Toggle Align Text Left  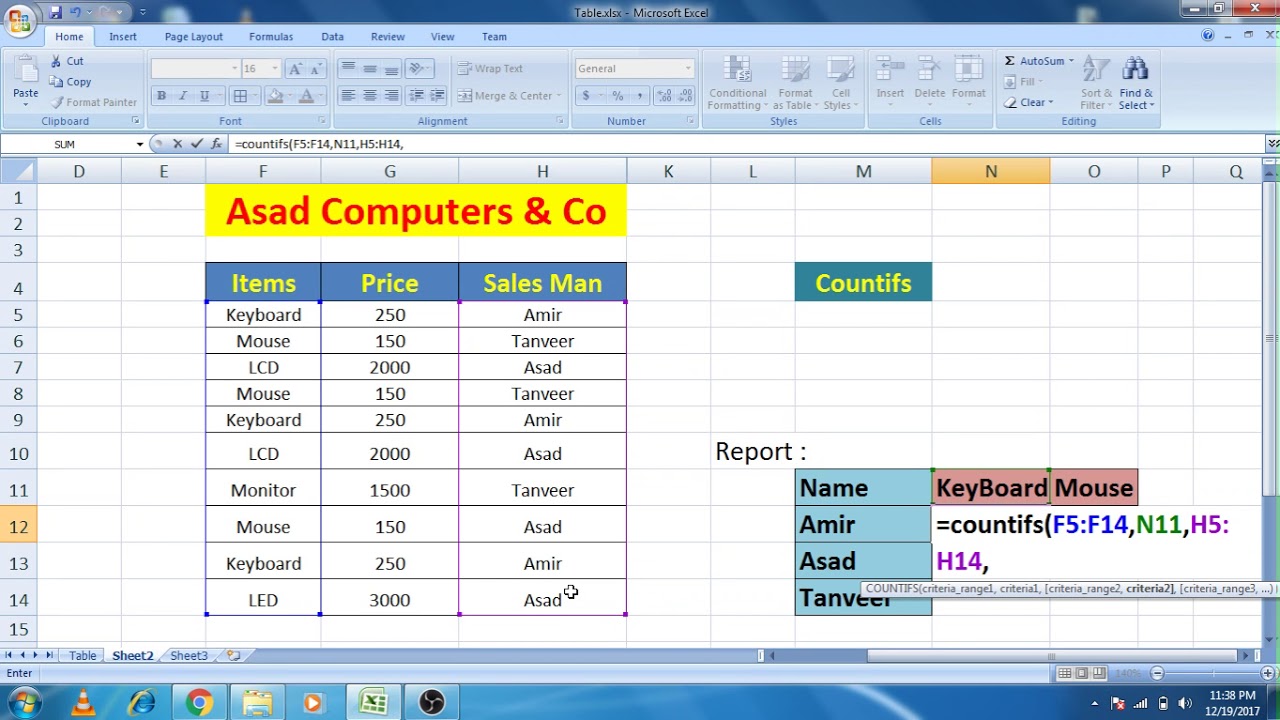[x=348, y=95]
